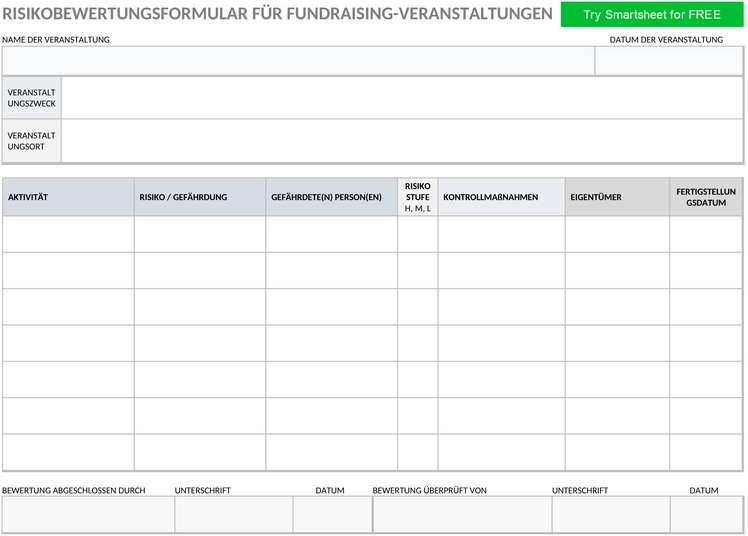This screenshot has width=748, height=536.
Task: Select the FERTIGSTELLUNGSDATUM column header
Action: pyautogui.click(x=706, y=197)
